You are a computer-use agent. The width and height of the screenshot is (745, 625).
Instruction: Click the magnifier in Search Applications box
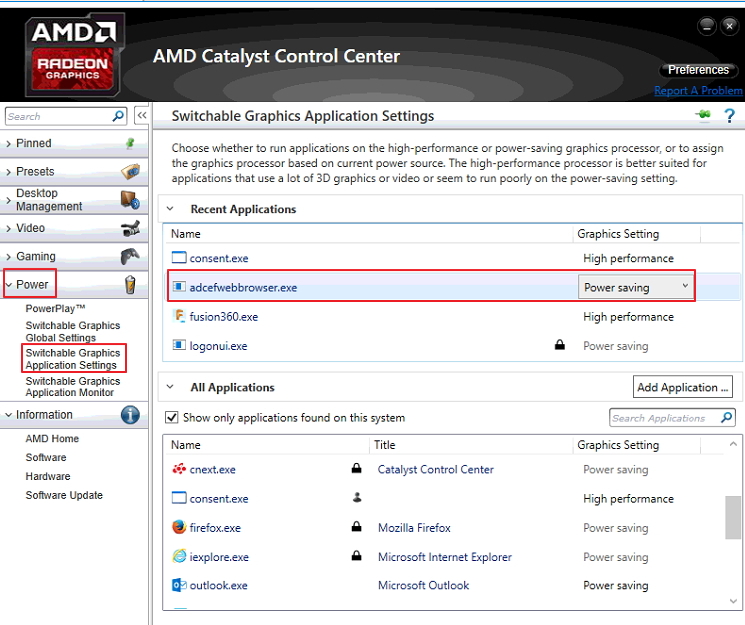pyautogui.click(x=726, y=417)
